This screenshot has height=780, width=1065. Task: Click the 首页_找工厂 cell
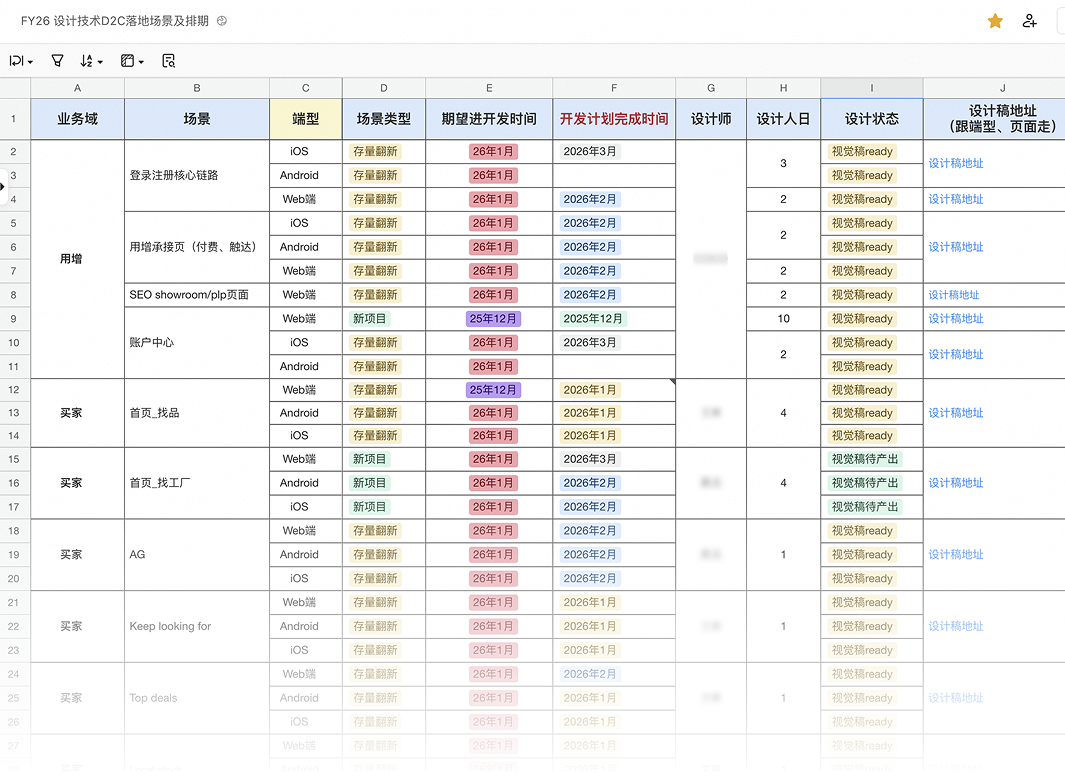coord(197,483)
